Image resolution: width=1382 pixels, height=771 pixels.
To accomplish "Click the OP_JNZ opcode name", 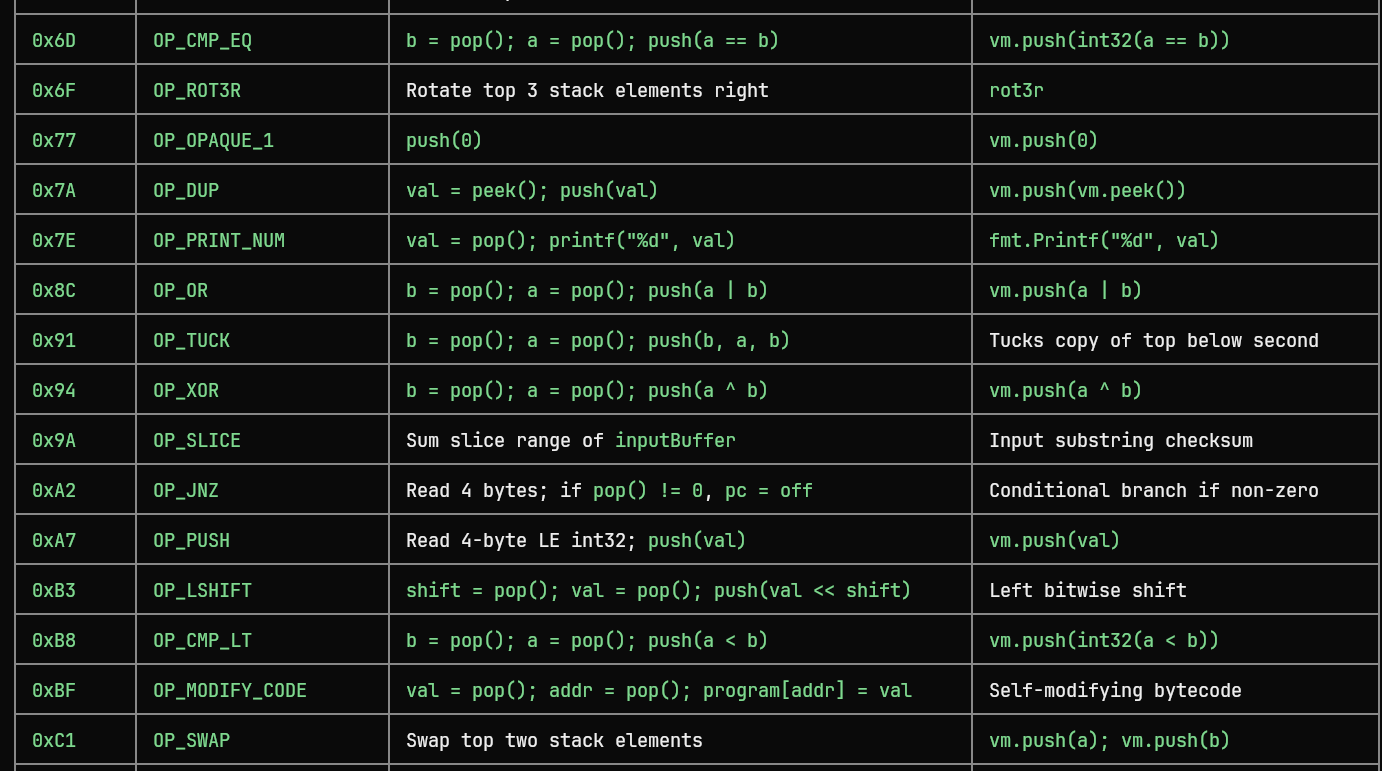I will tap(186, 491).
